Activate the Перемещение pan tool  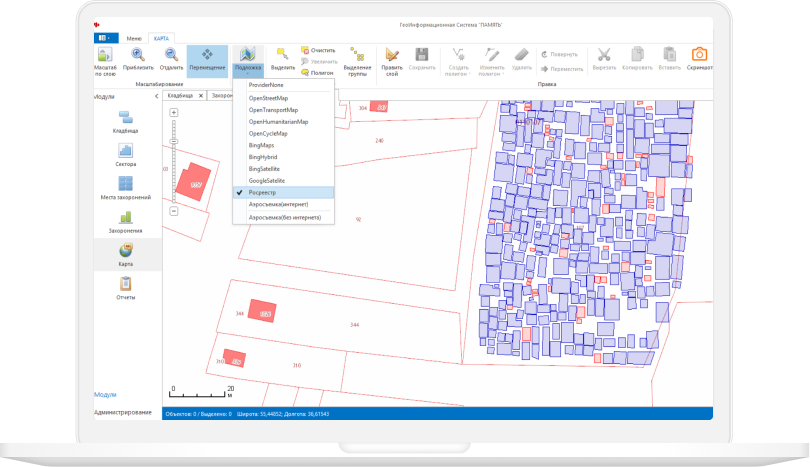point(207,61)
